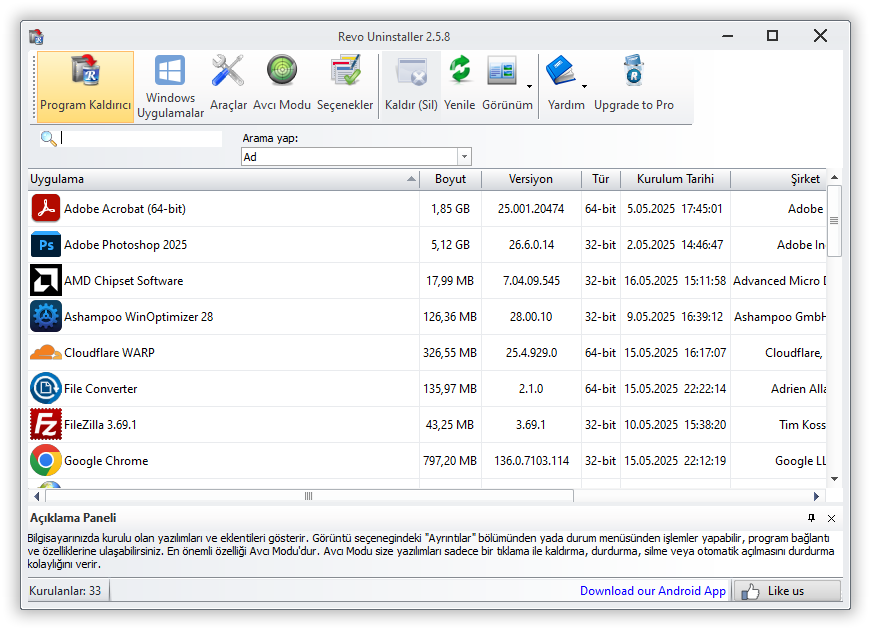Viewport: 871px width, 630px height.
Task: Click the AMD Chipset Software name
Action: 123,281
